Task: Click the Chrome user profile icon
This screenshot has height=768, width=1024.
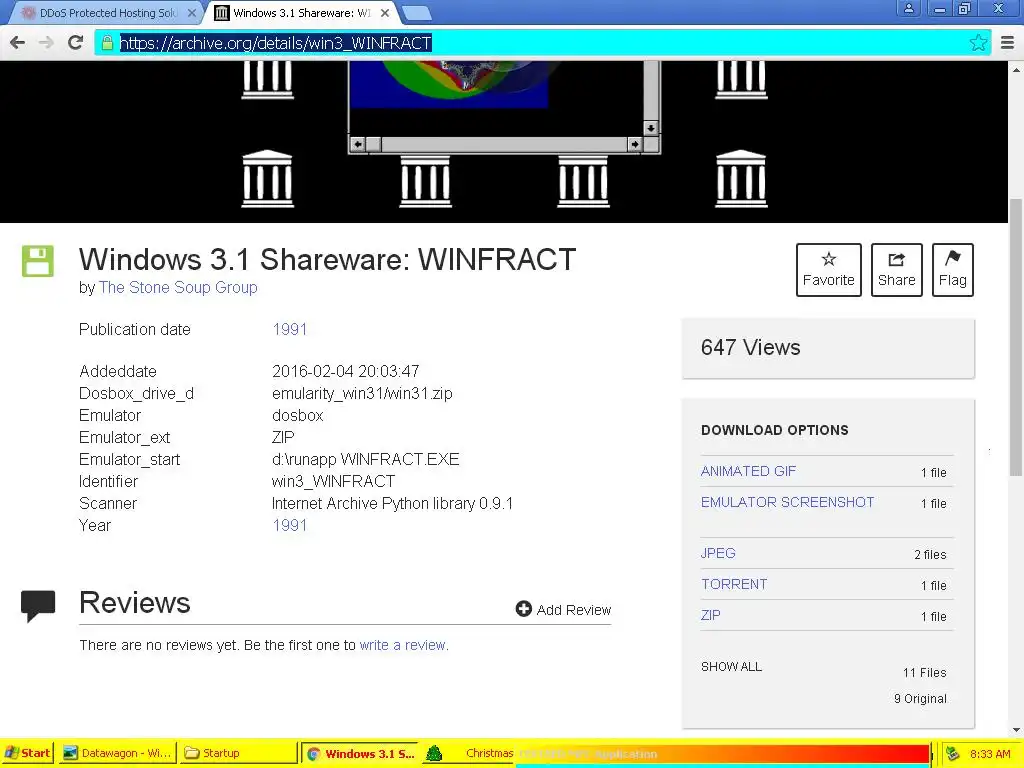Action: [x=908, y=8]
